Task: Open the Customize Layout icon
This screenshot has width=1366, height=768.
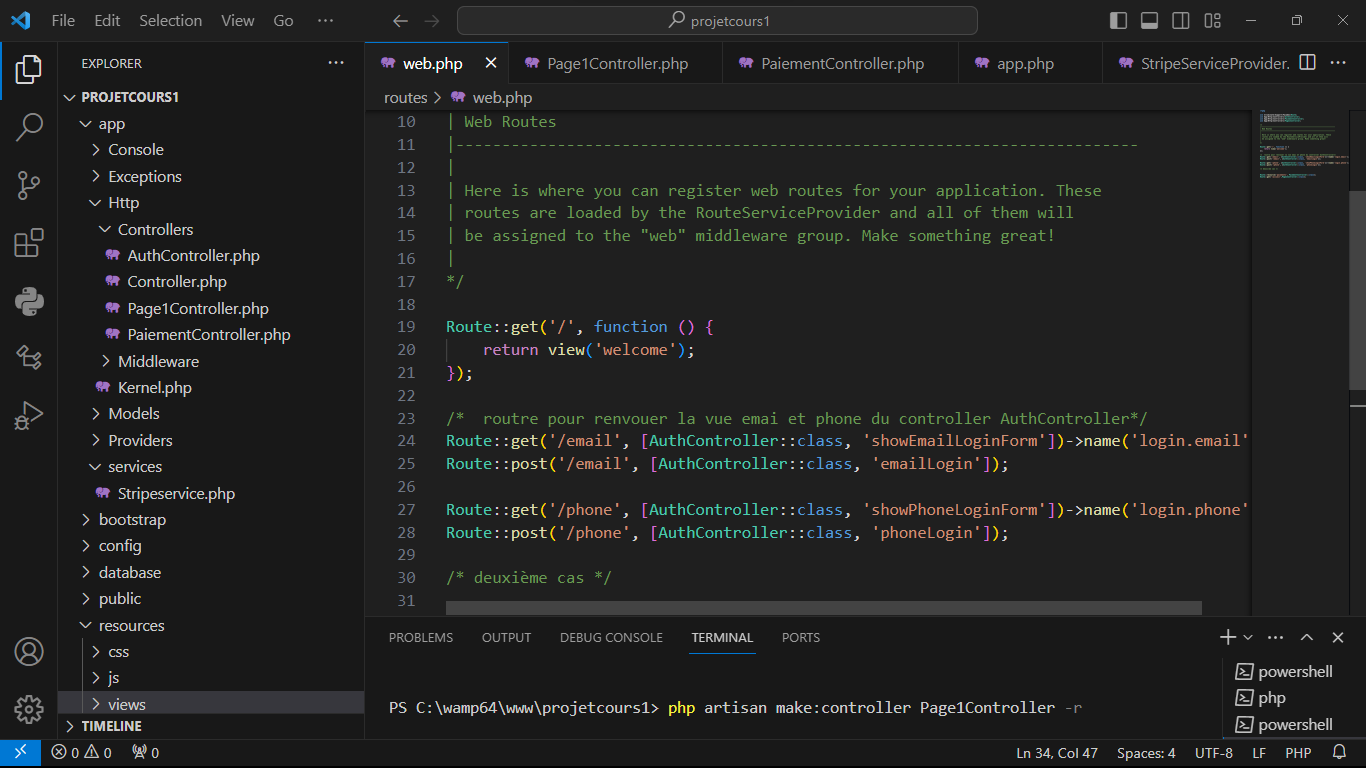Action: point(1213,21)
